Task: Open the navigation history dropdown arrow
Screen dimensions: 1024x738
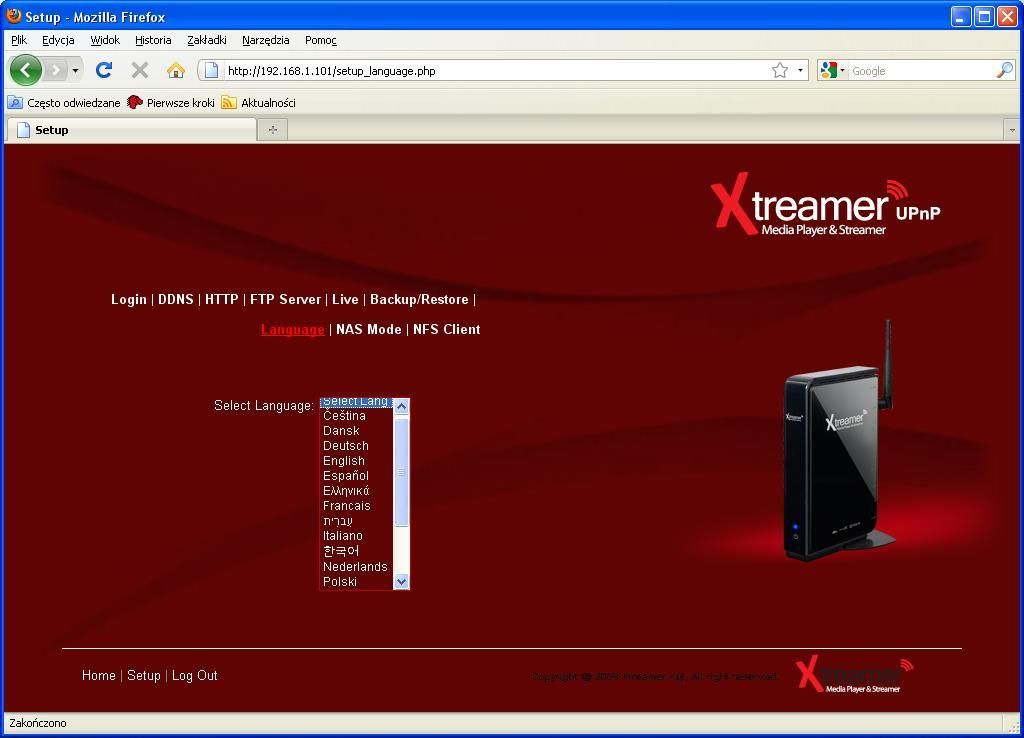Action: click(x=76, y=70)
